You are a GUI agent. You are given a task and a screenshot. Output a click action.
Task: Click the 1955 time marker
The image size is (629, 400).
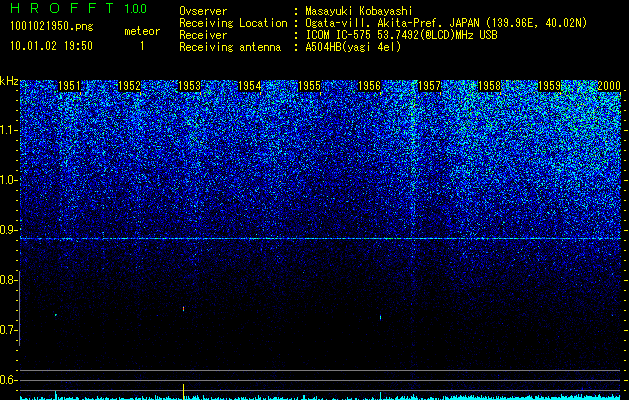click(310, 86)
